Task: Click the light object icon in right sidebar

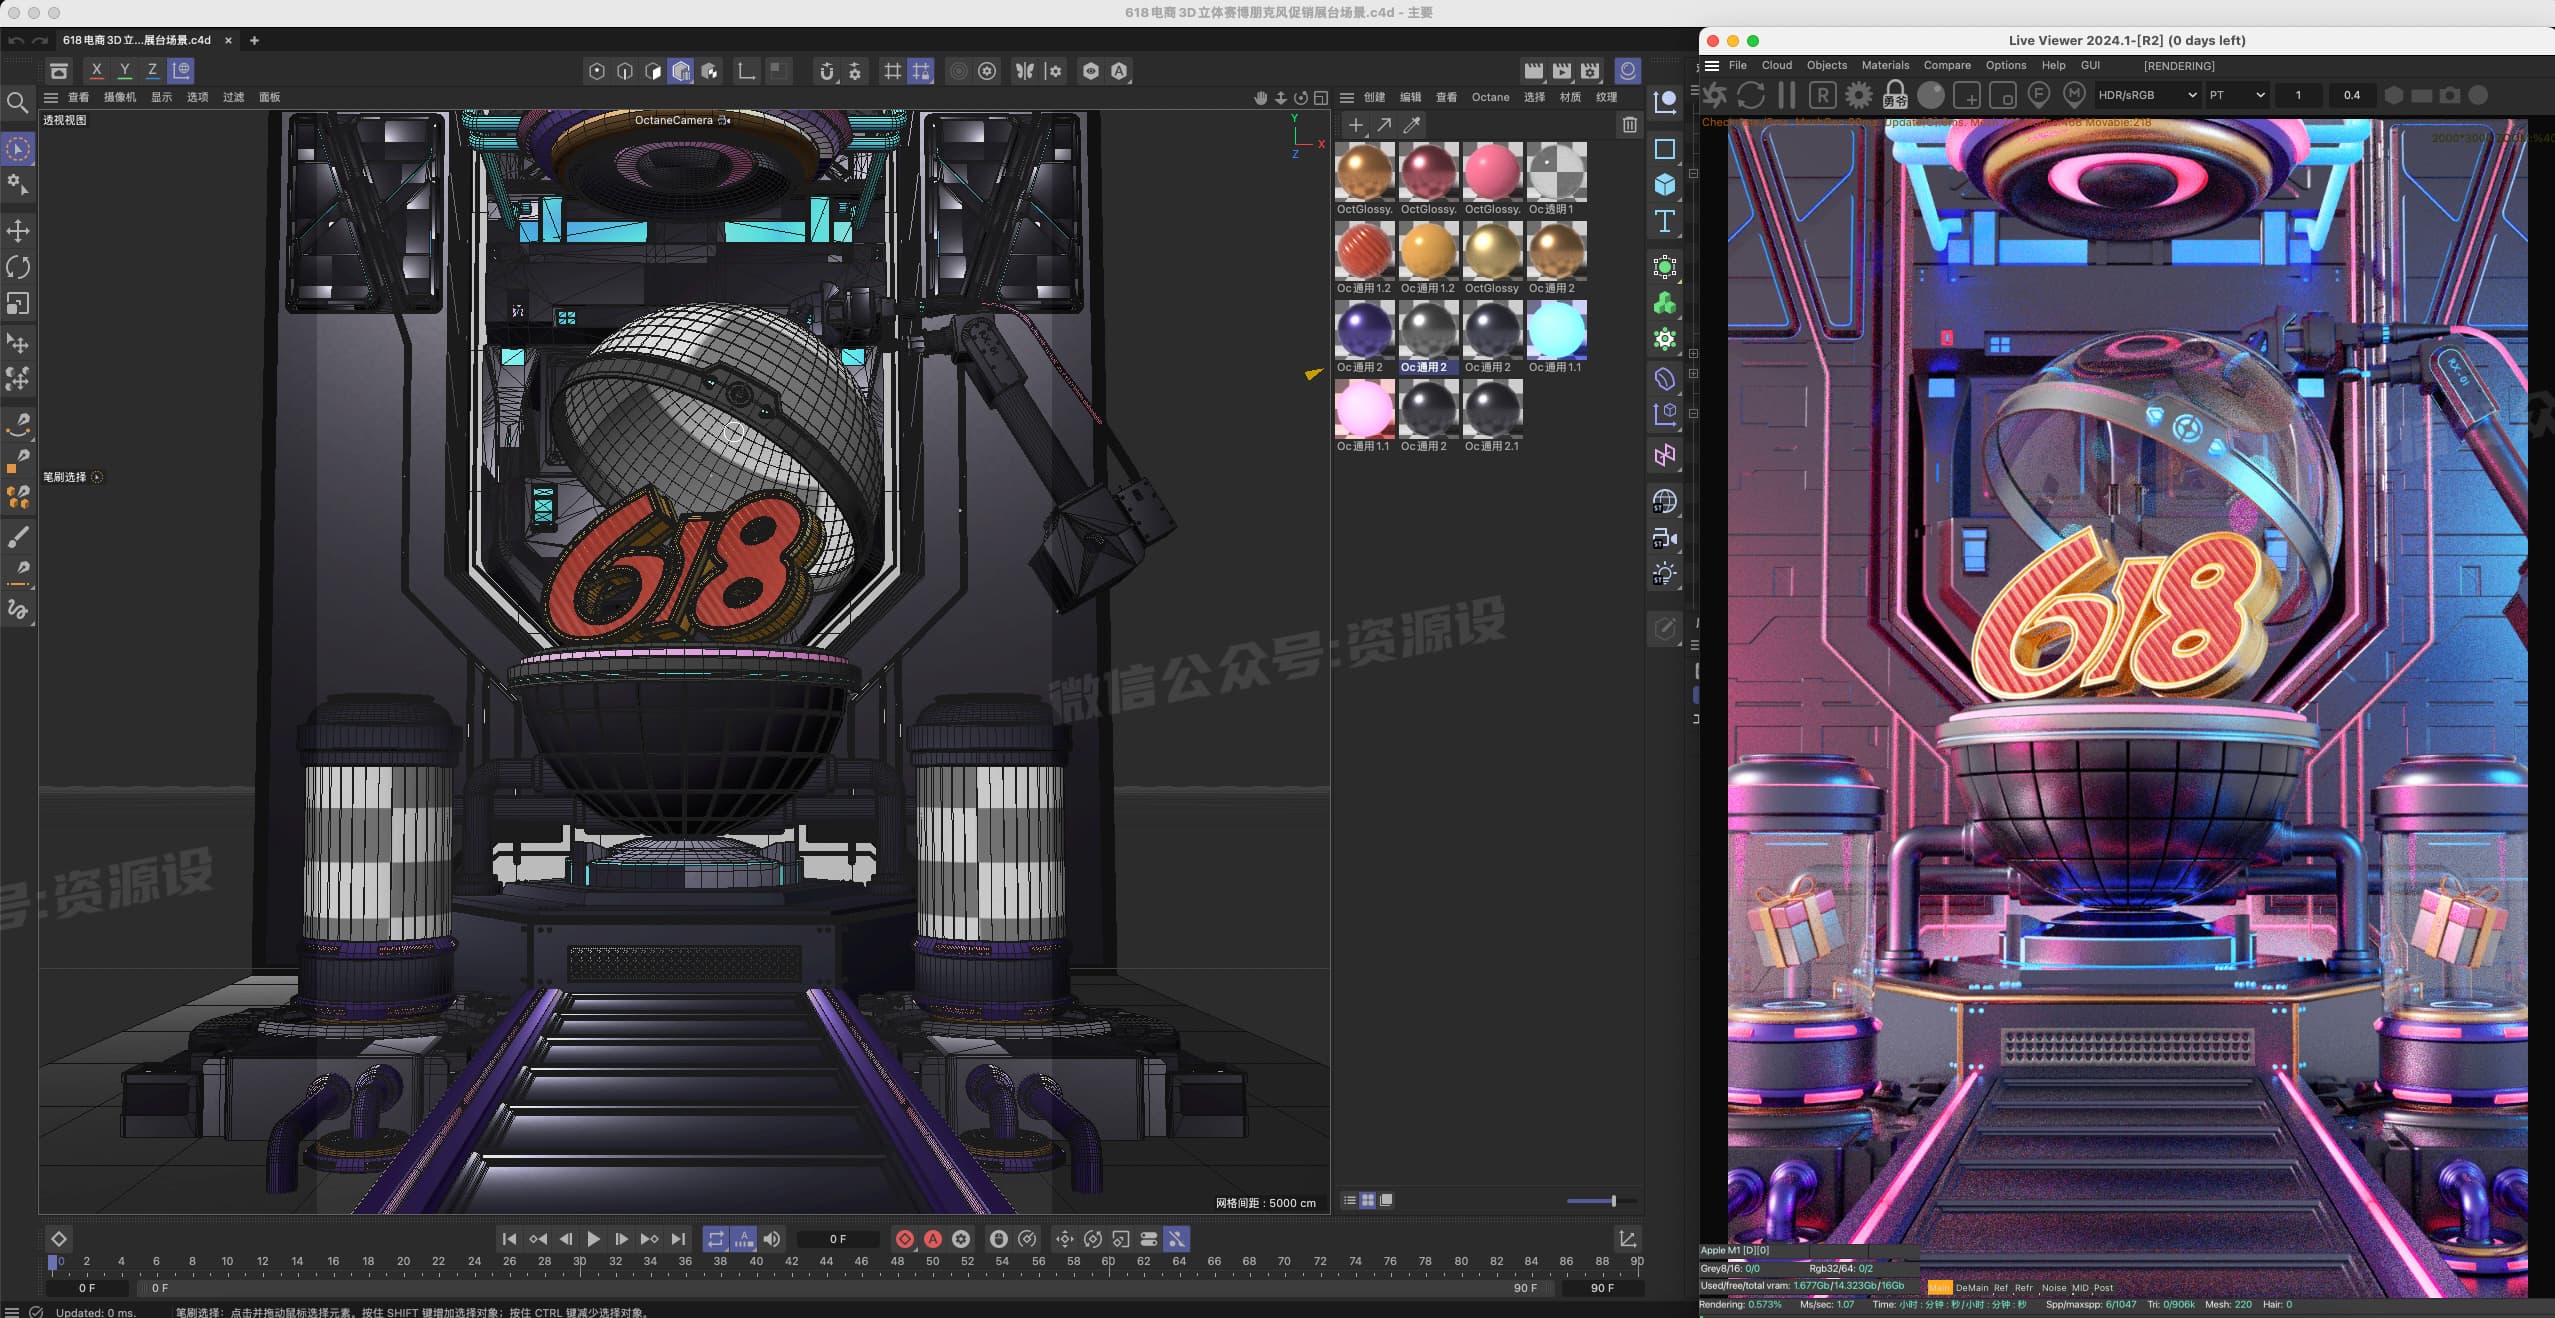Action: point(1664,574)
